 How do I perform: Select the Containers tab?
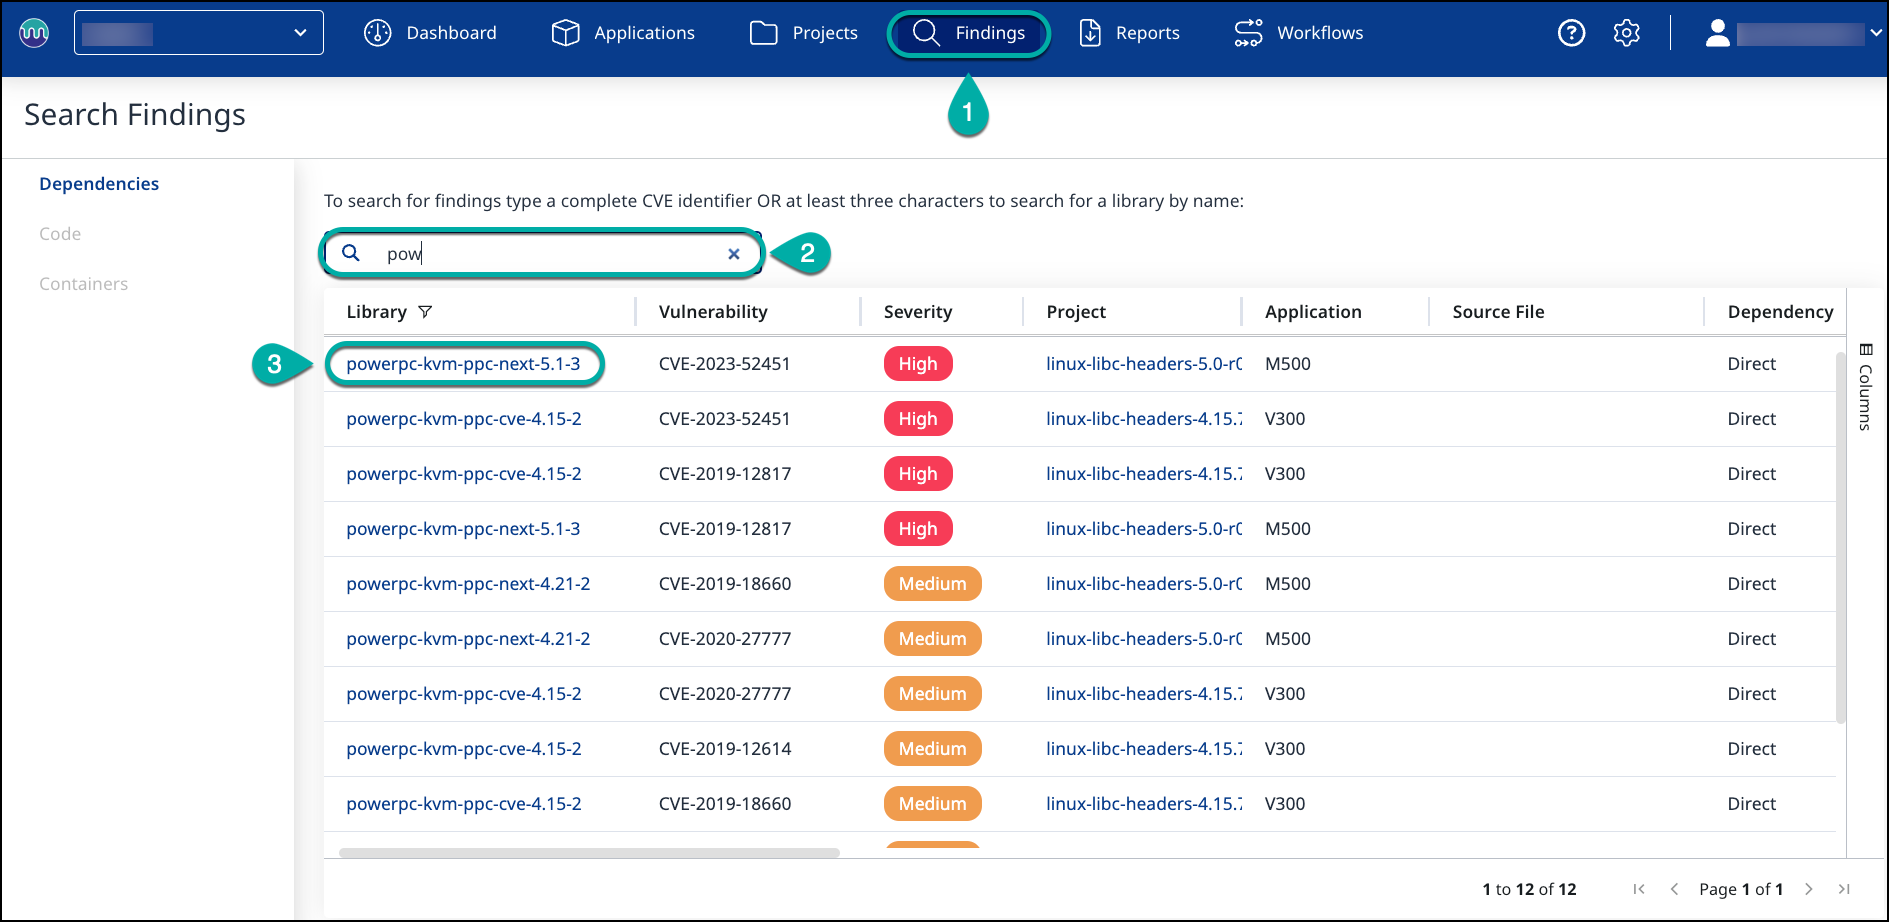(x=84, y=284)
